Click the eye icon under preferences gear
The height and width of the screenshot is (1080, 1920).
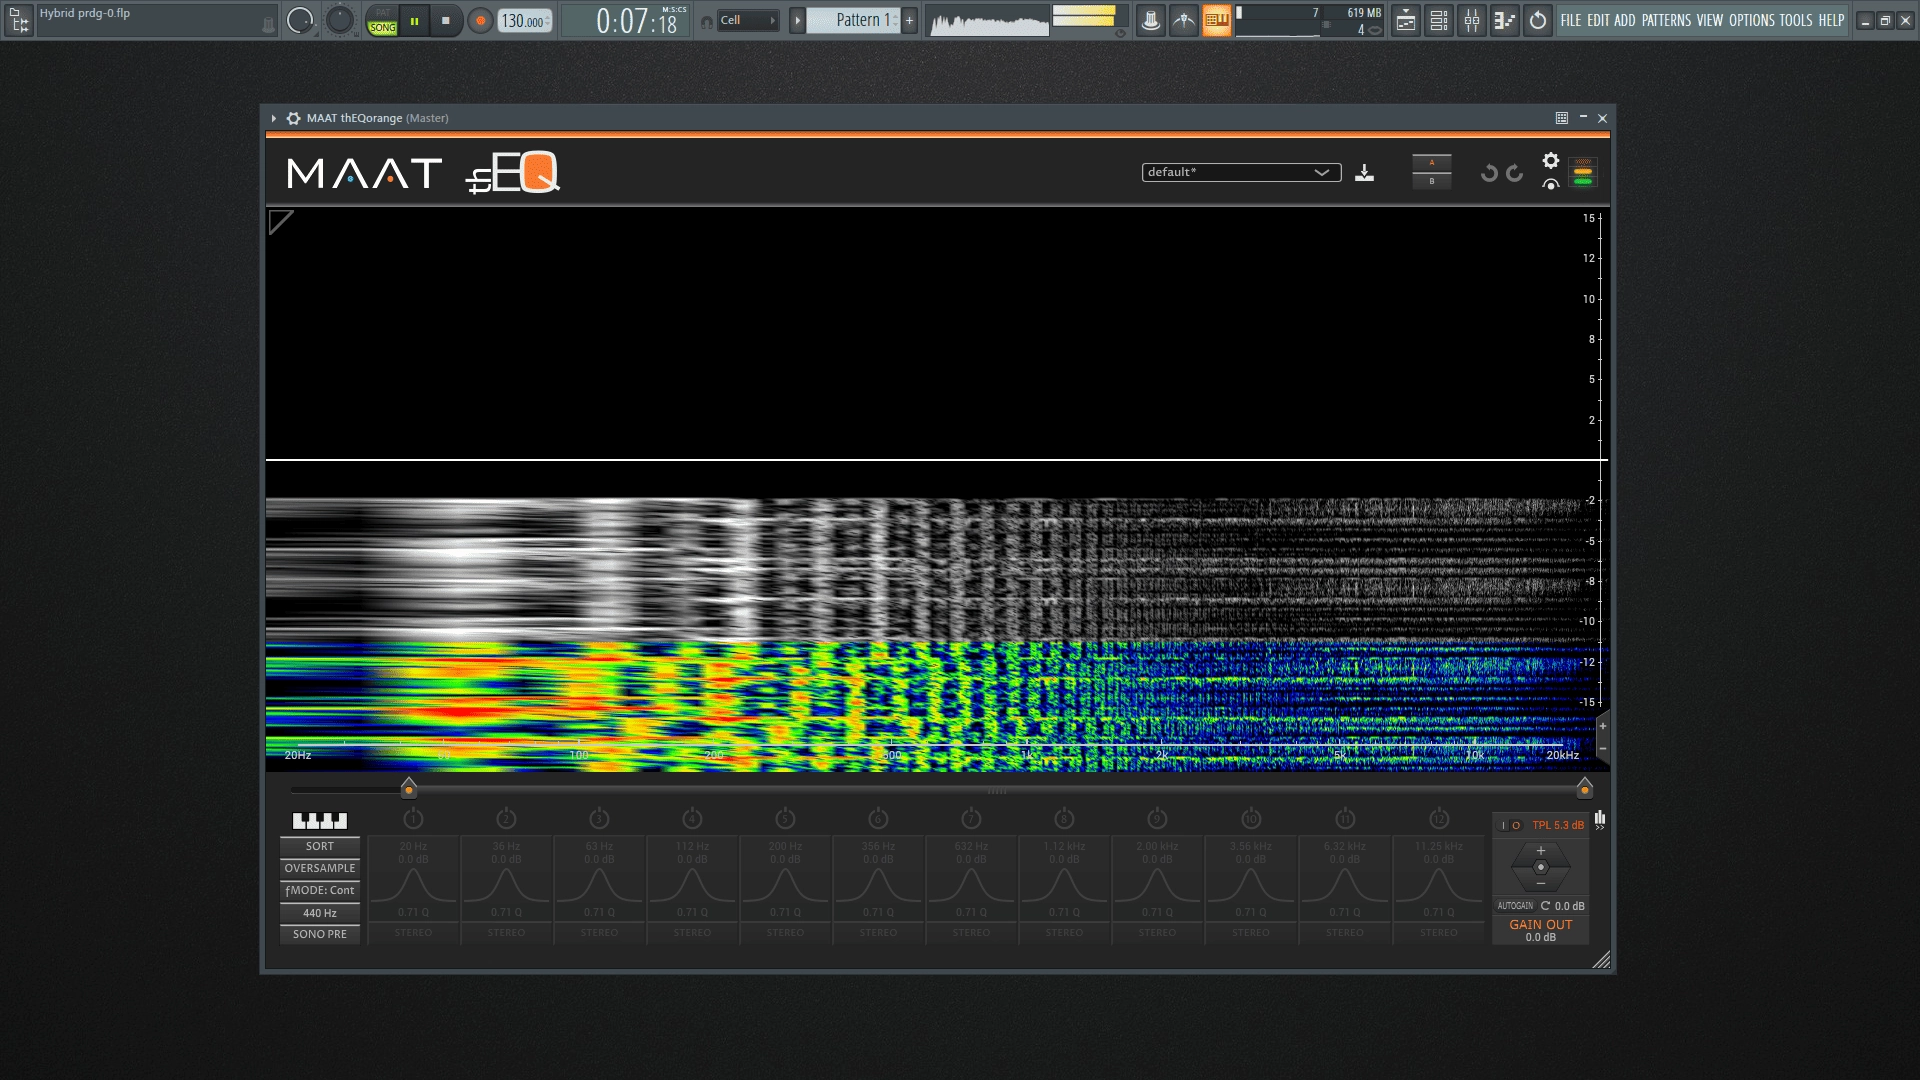pyautogui.click(x=1550, y=184)
